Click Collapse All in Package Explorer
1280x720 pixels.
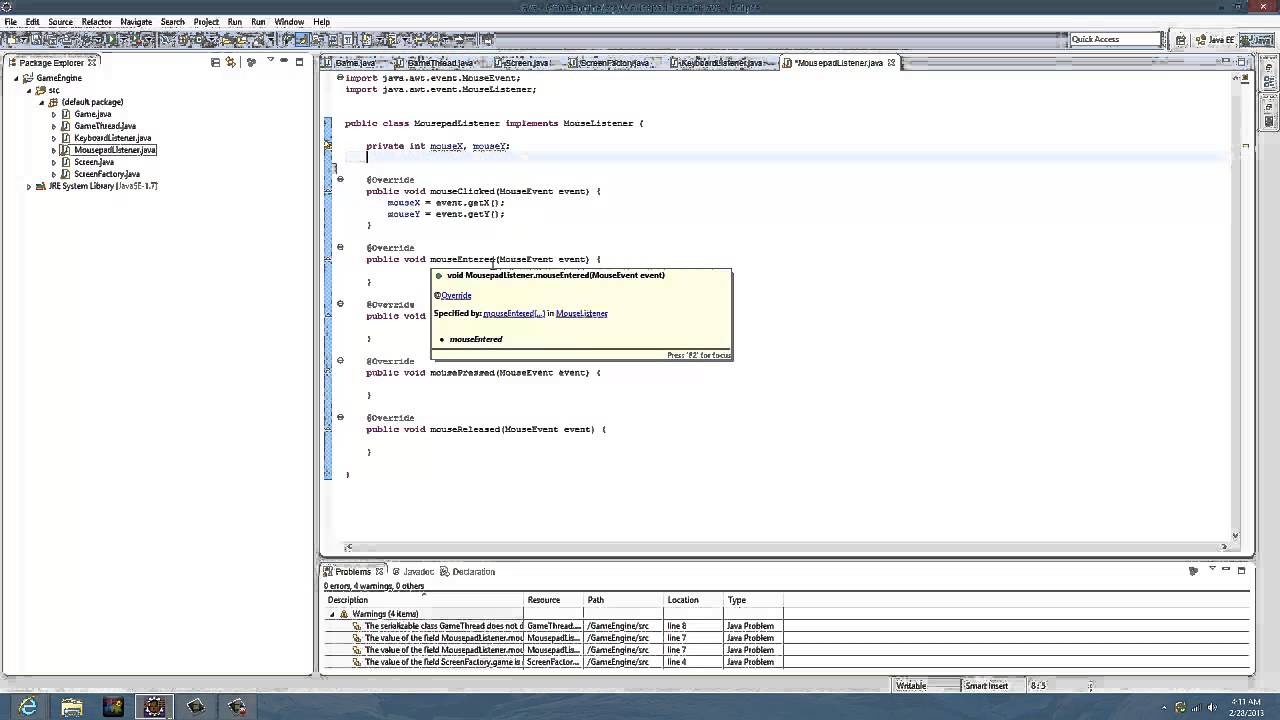tap(215, 62)
